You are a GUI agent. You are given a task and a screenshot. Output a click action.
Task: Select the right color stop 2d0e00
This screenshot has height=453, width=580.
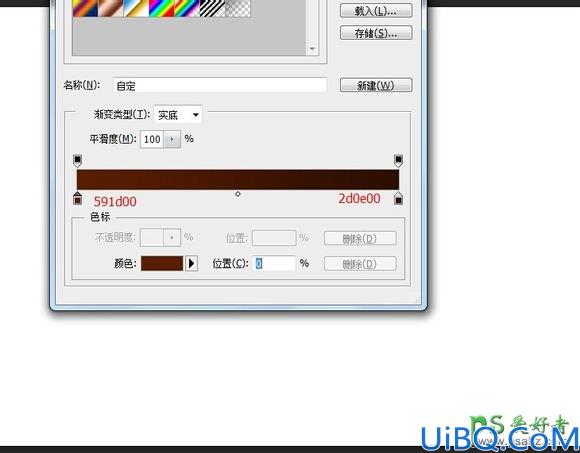[x=398, y=198]
